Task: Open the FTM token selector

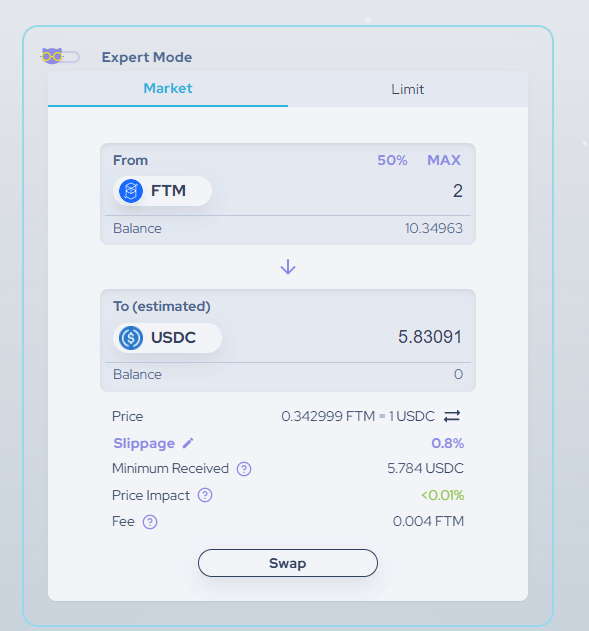Action: 163,191
